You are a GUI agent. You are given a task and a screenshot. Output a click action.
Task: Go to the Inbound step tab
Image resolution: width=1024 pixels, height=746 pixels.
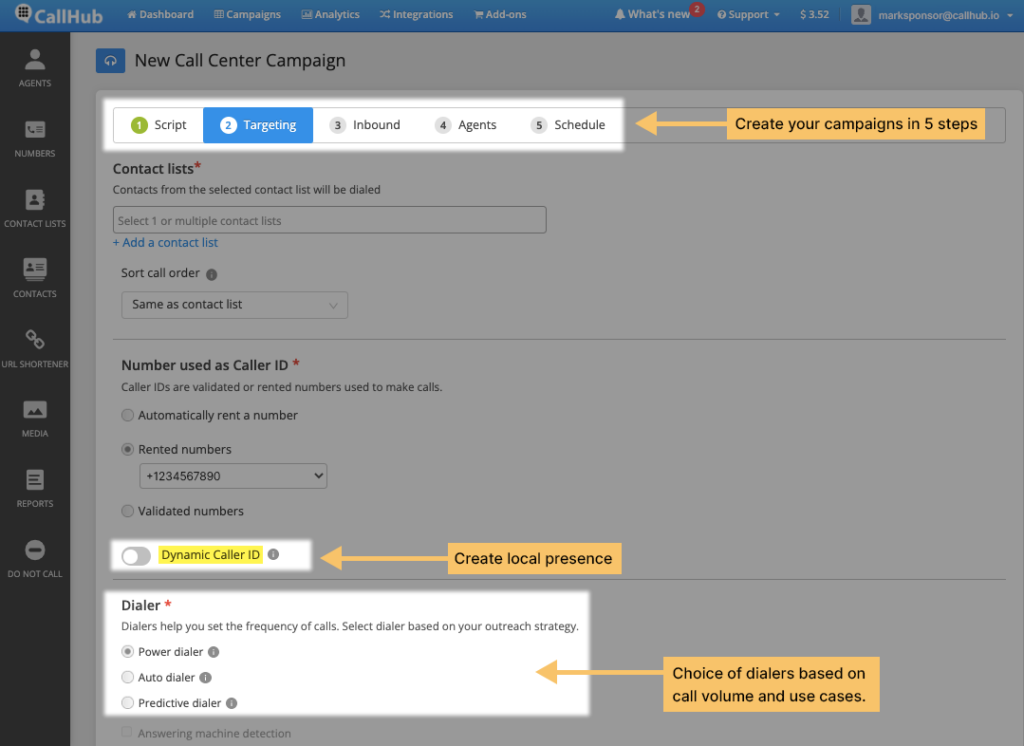pos(364,125)
